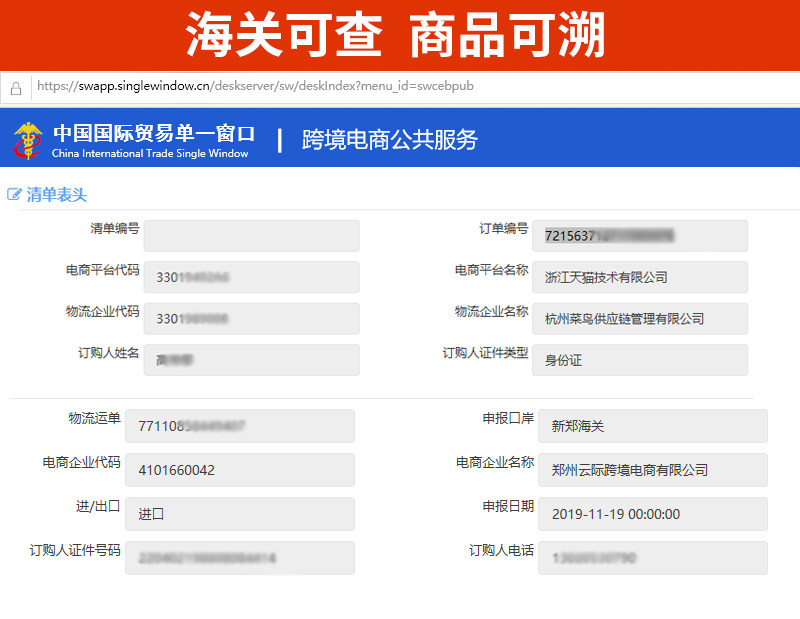Click the edit icon beside 清单表头
Image resolution: width=800 pixels, height=619 pixels.
click(14, 194)
